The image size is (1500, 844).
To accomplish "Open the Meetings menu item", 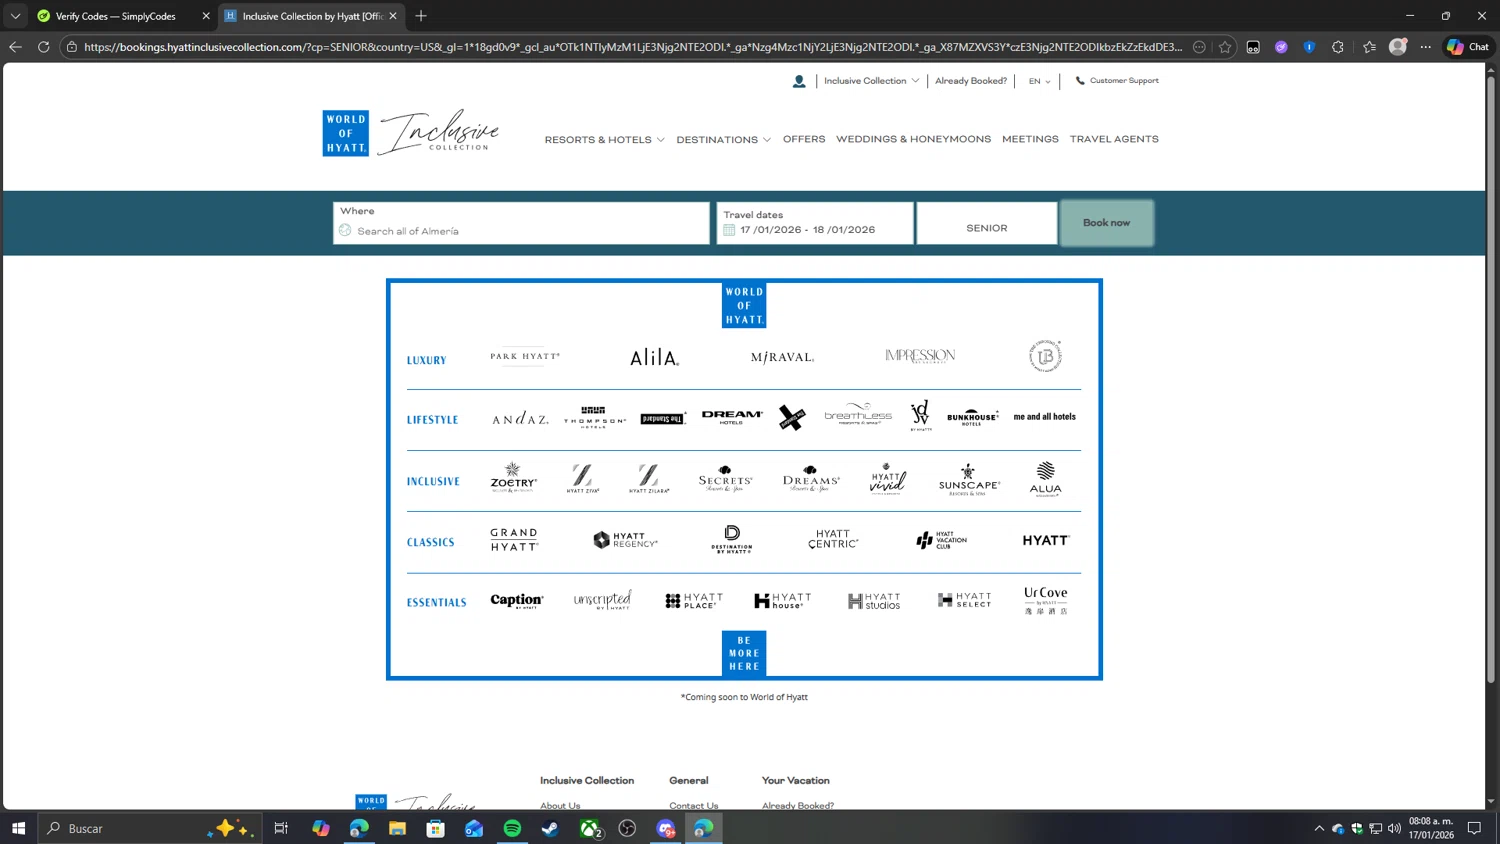I will point(1030,139).
